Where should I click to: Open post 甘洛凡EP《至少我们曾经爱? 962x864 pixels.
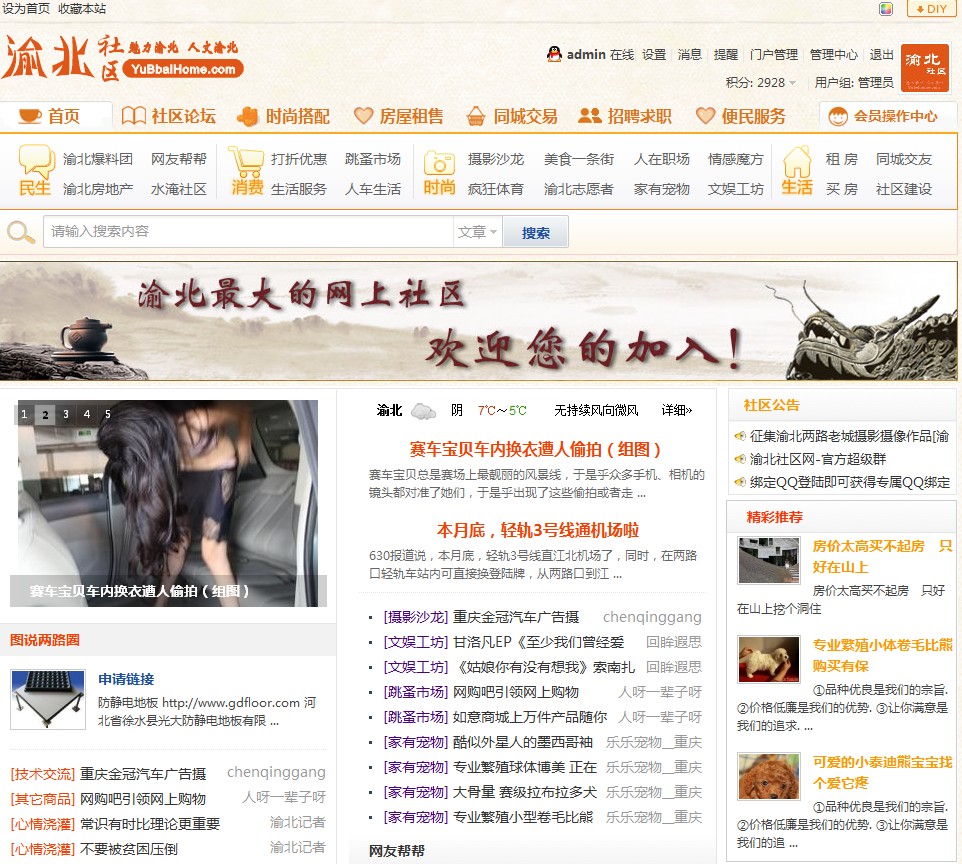point(538,642)
